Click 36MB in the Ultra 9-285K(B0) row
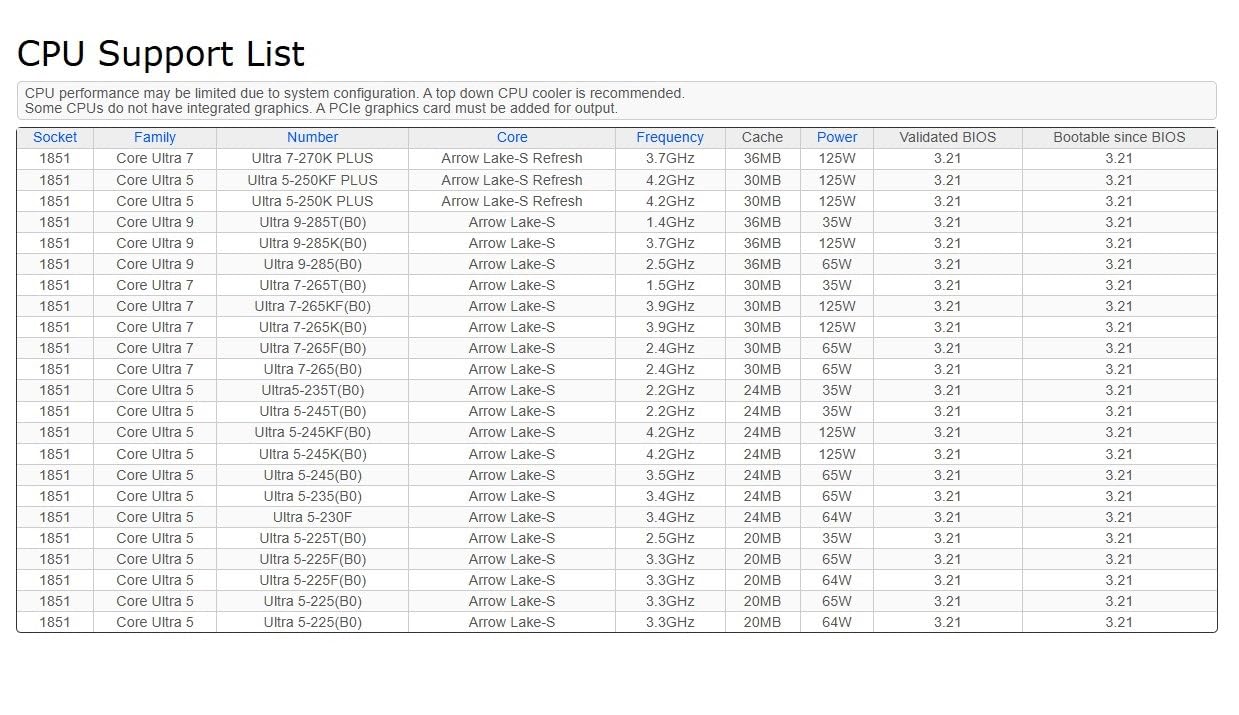 click(x=762, y=243)
